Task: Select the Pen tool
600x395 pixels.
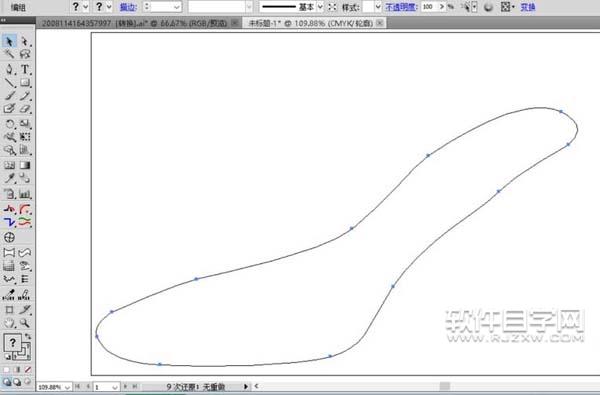Action: click(9, 69)
